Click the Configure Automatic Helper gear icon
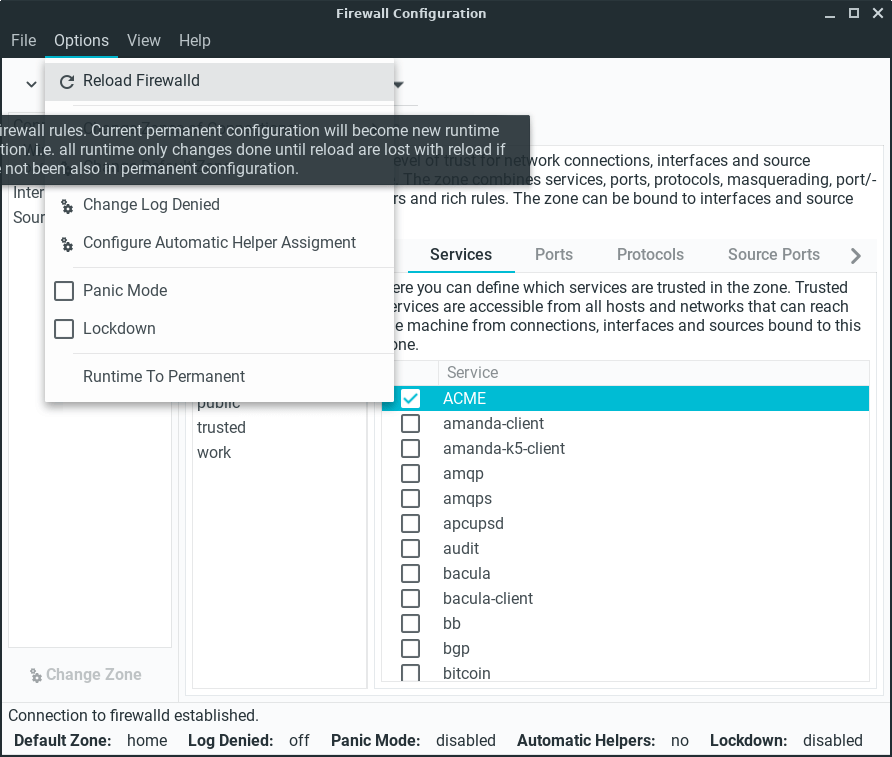 tap(67, 244)
